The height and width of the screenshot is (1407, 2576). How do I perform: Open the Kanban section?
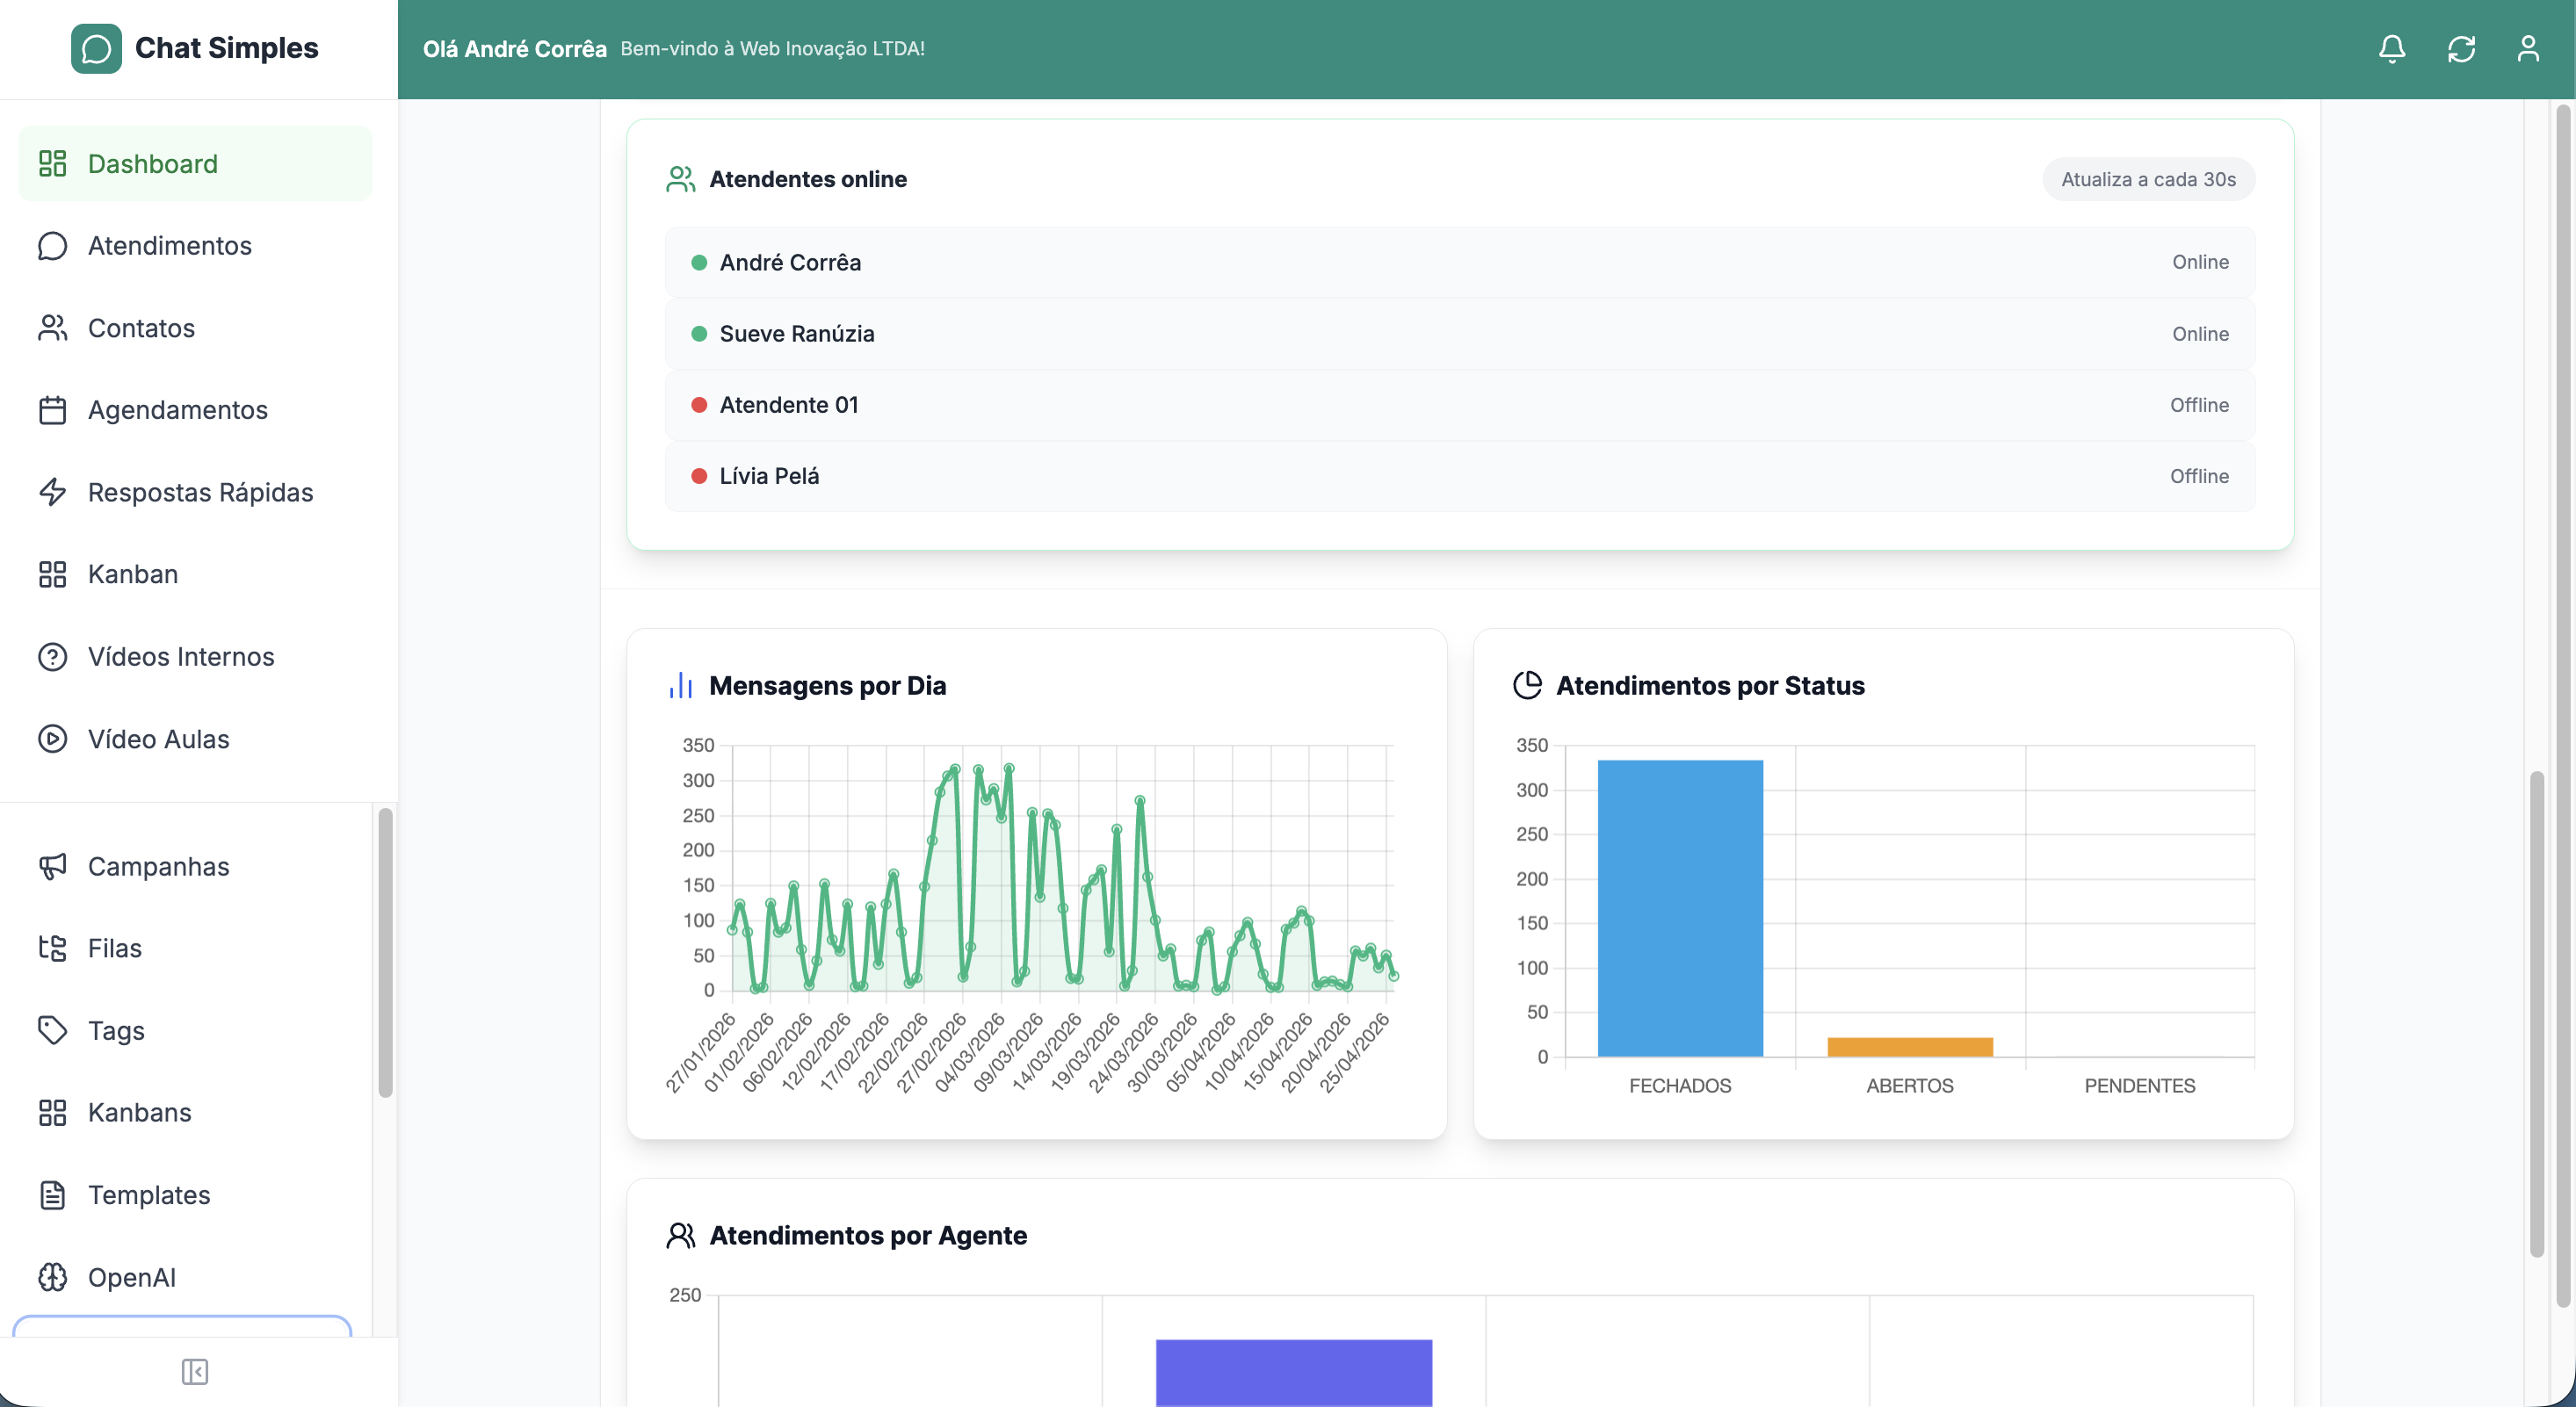click(131, 574)
